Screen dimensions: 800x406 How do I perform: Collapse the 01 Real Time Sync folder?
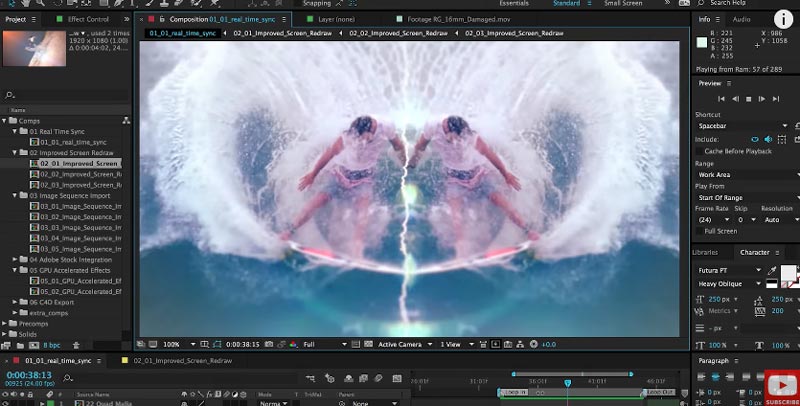click(15, 132)
